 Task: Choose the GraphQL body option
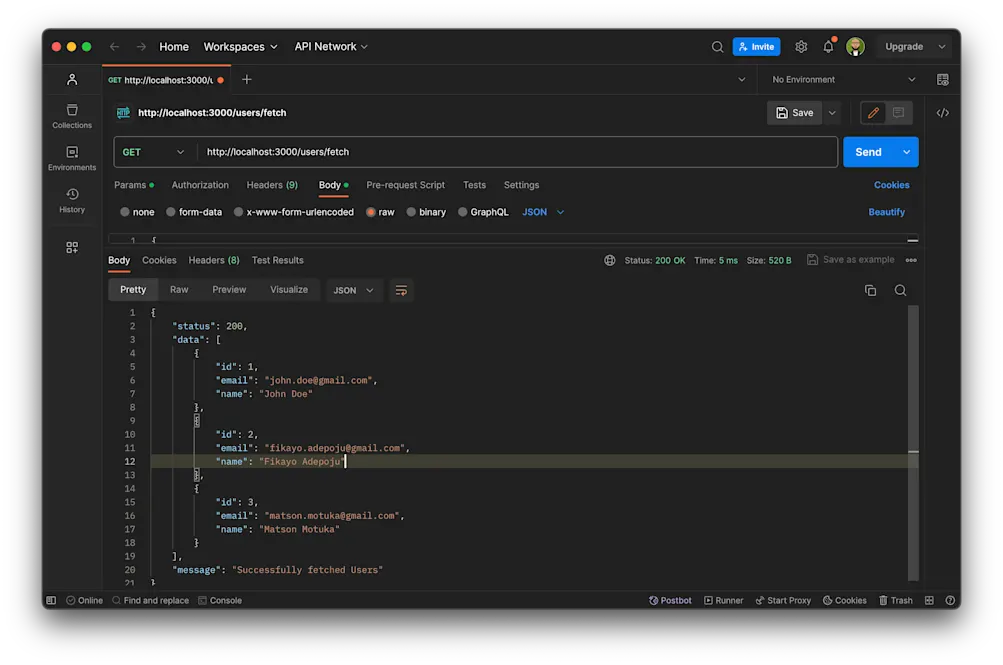pyautogui.click(x=483, y=212)
